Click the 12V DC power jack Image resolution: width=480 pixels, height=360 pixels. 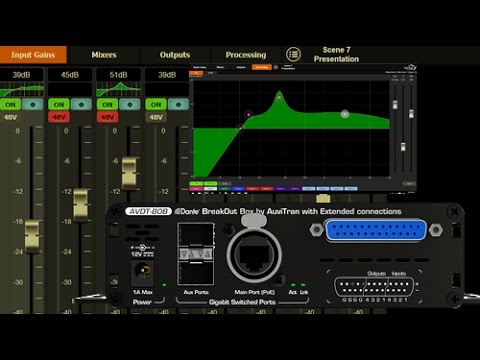(143, 272)
